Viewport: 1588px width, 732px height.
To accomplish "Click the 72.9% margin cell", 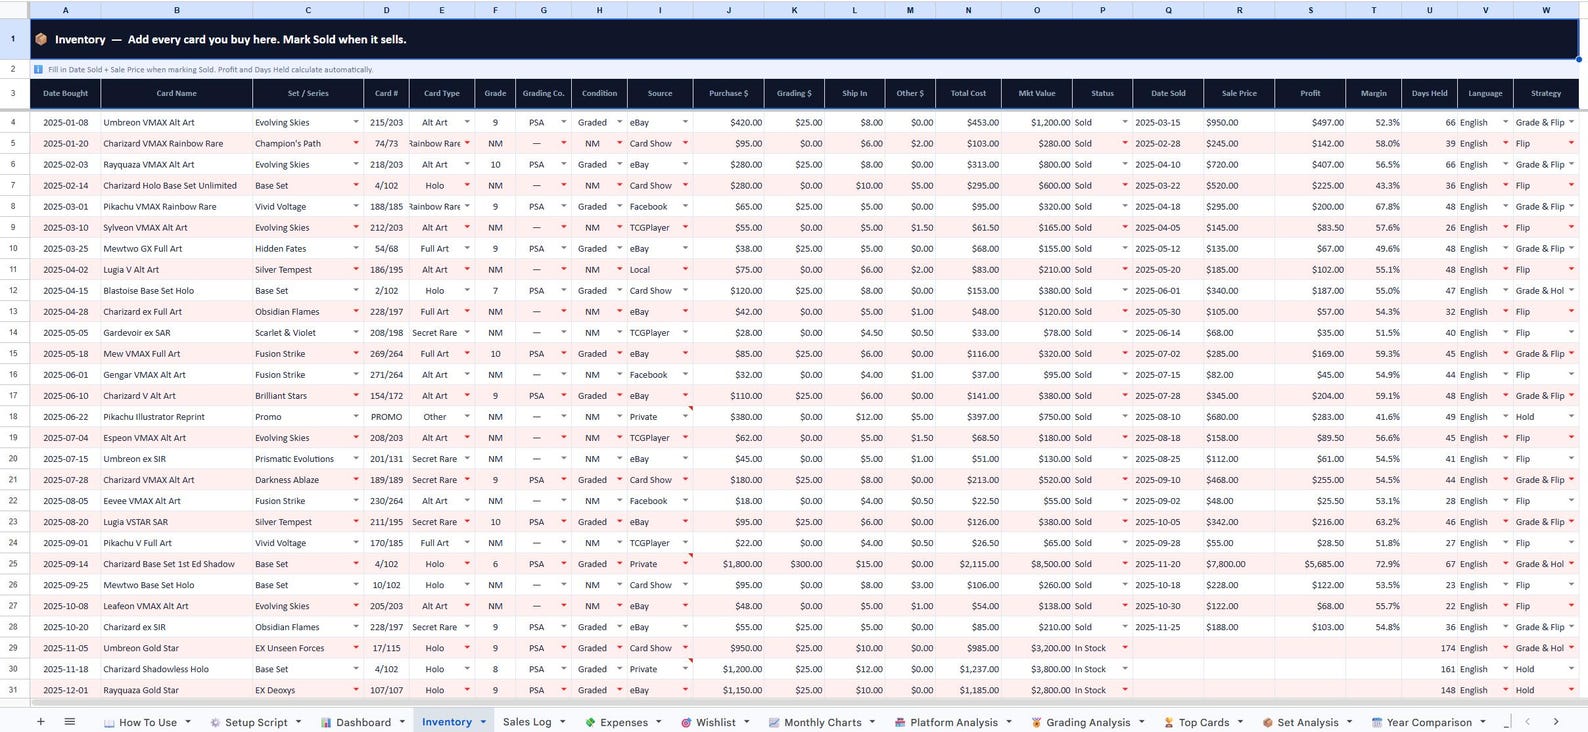I will pyautogui.click(x=1374, y=564).
